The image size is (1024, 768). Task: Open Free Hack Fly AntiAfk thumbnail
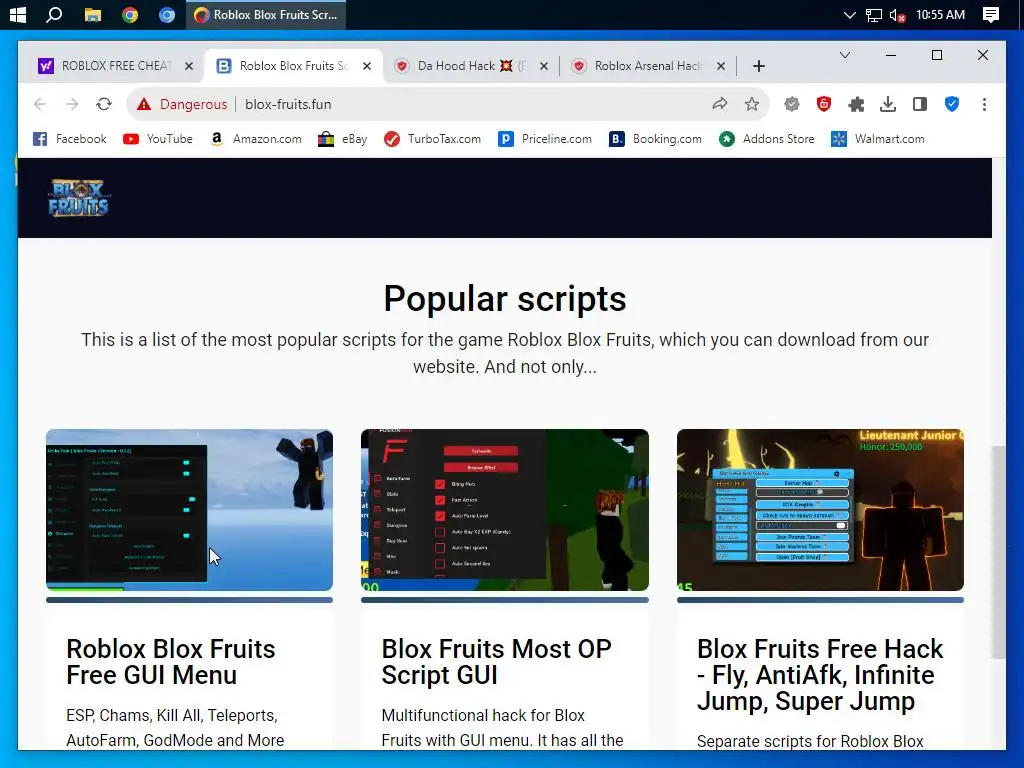pyautogui.click(x=820, y=510)
